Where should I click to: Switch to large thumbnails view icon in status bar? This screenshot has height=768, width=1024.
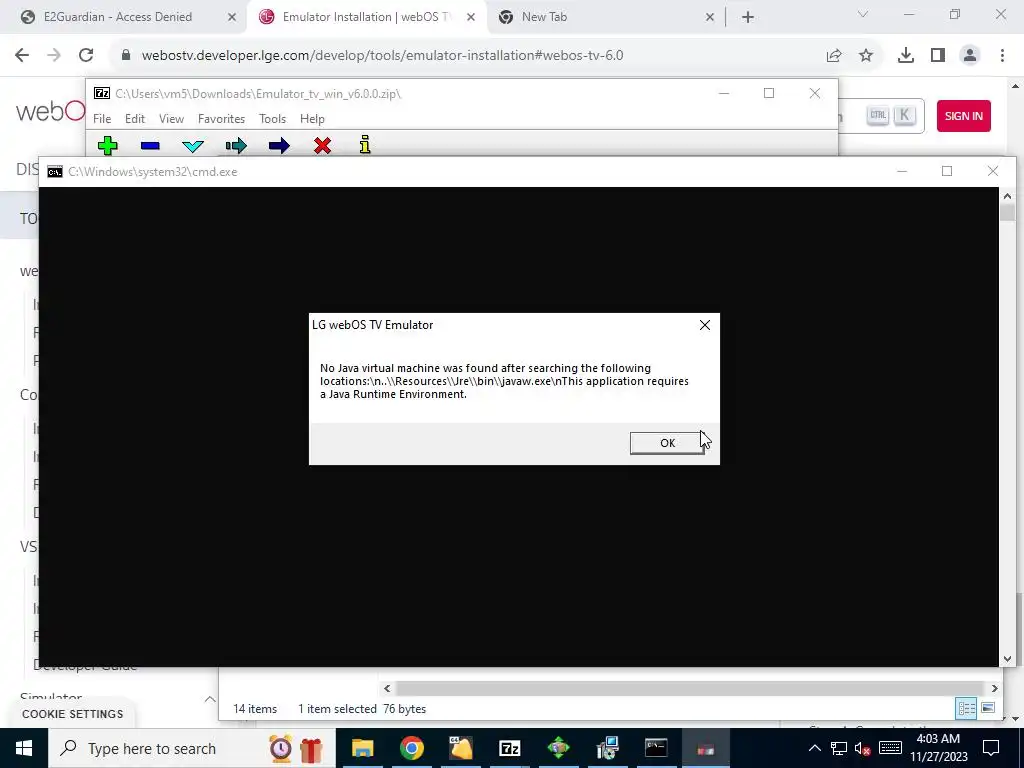[988, 709]
